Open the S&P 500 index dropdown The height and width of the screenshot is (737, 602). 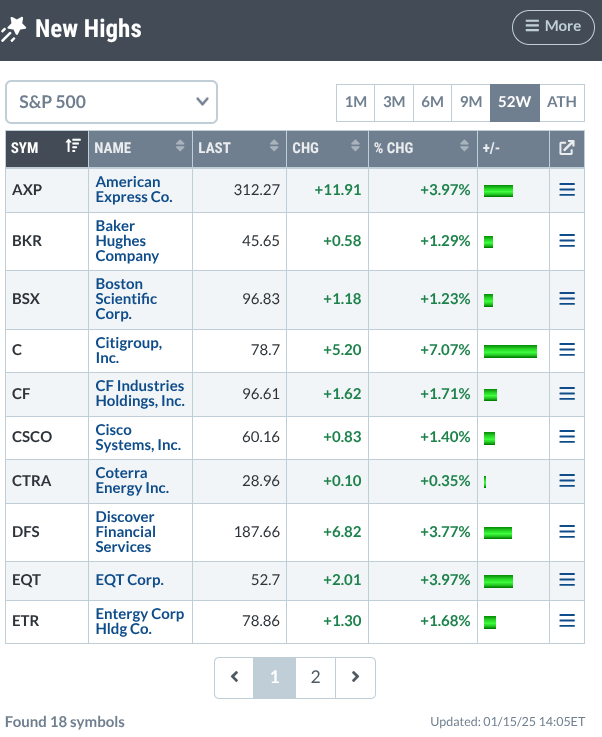pyautogui.click(x=111, y=102)
